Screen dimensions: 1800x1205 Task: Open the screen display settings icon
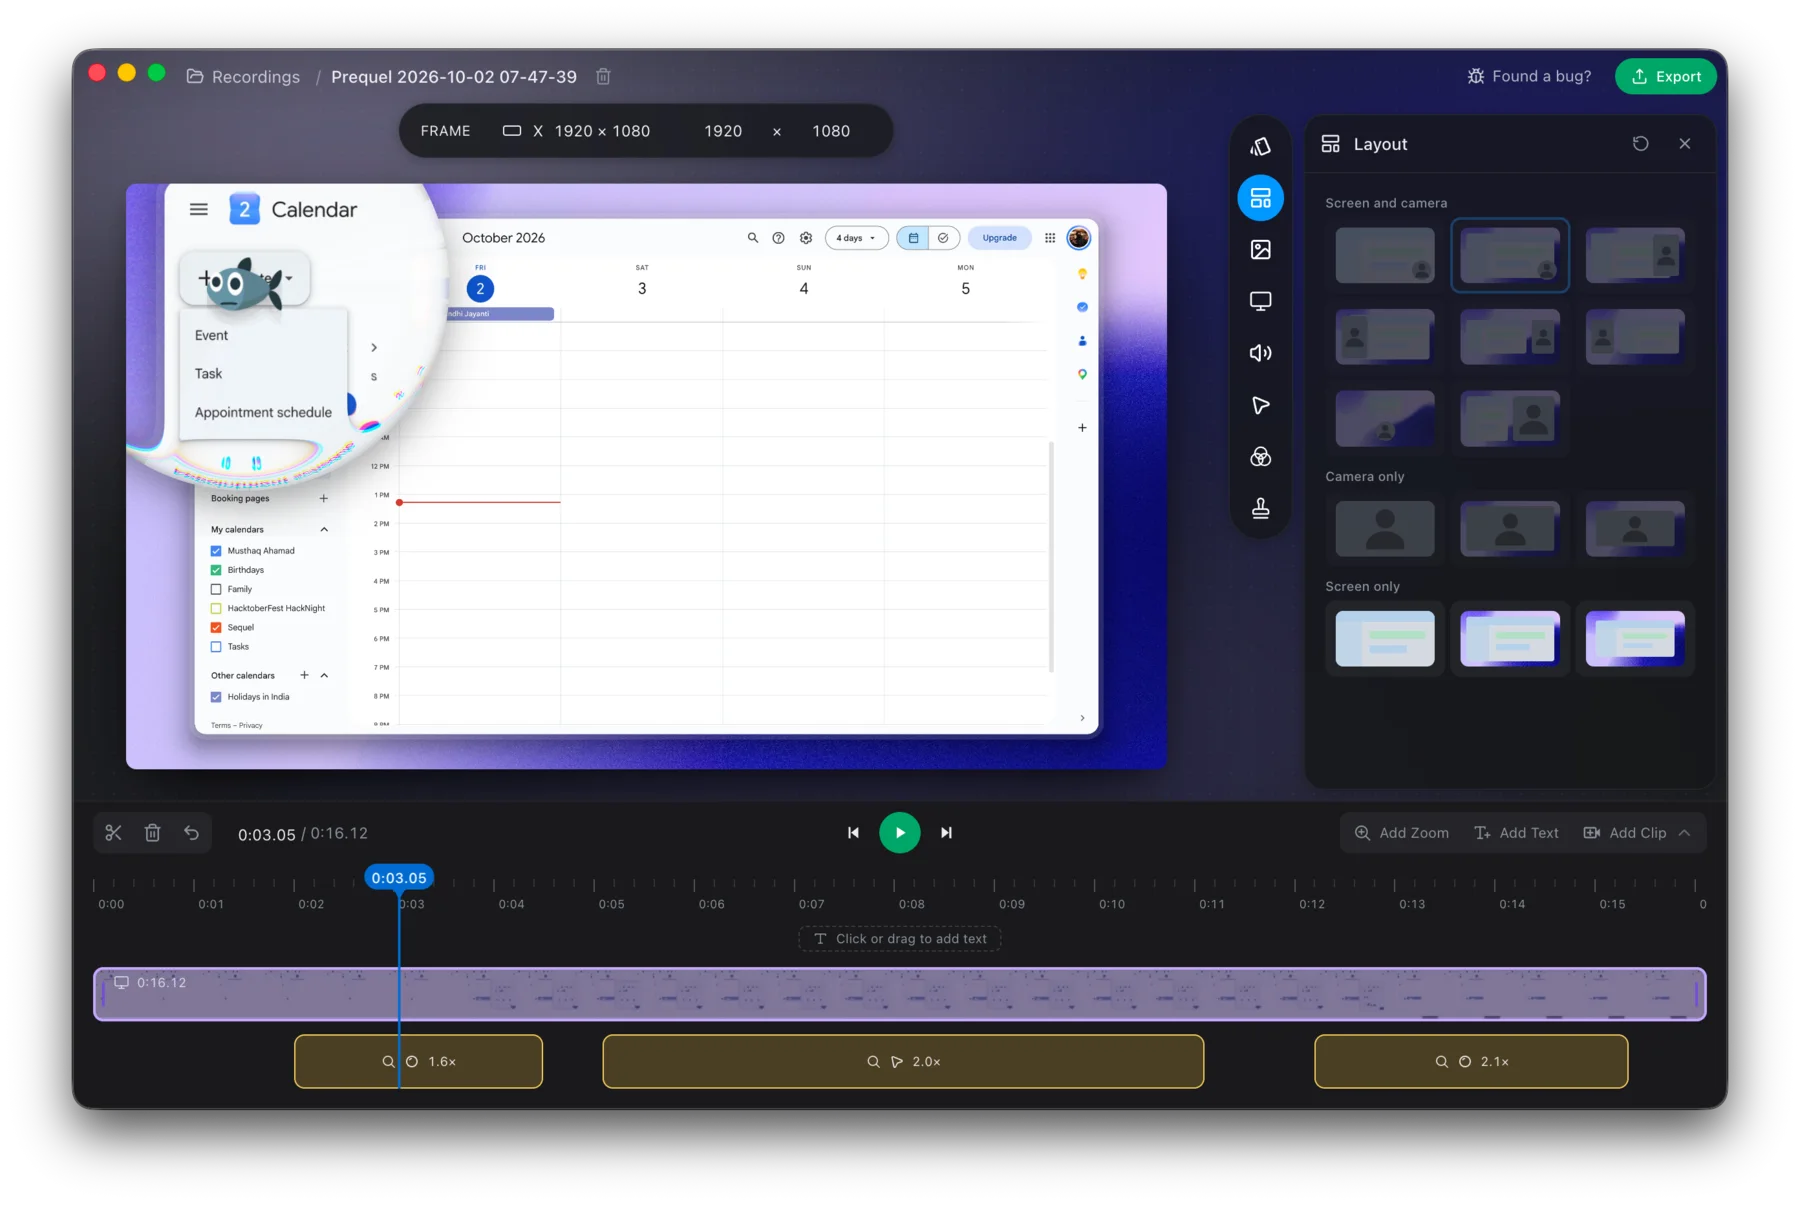click(1260, 301)
